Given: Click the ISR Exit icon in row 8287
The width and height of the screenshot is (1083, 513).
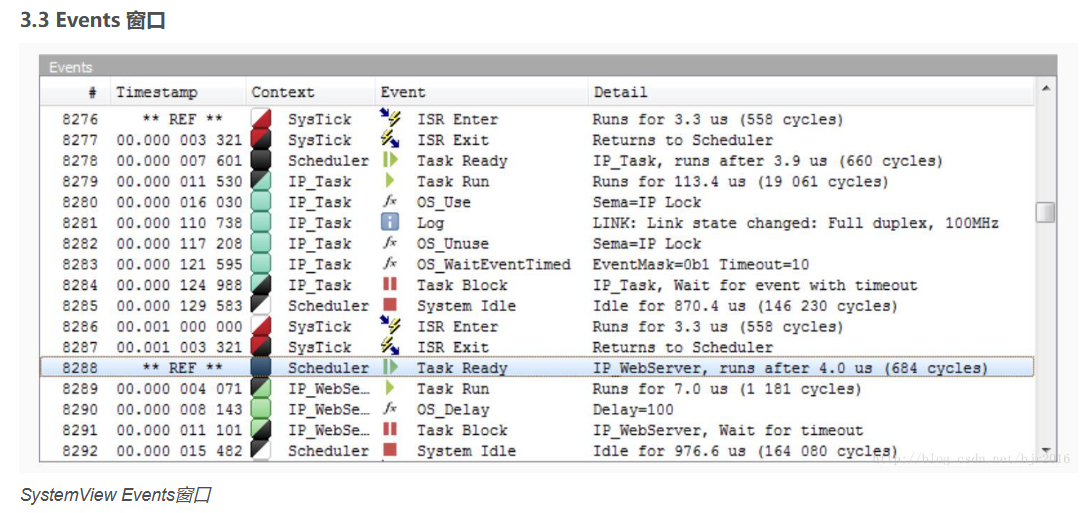Looking at the screenshot, I should coord(390,347).
